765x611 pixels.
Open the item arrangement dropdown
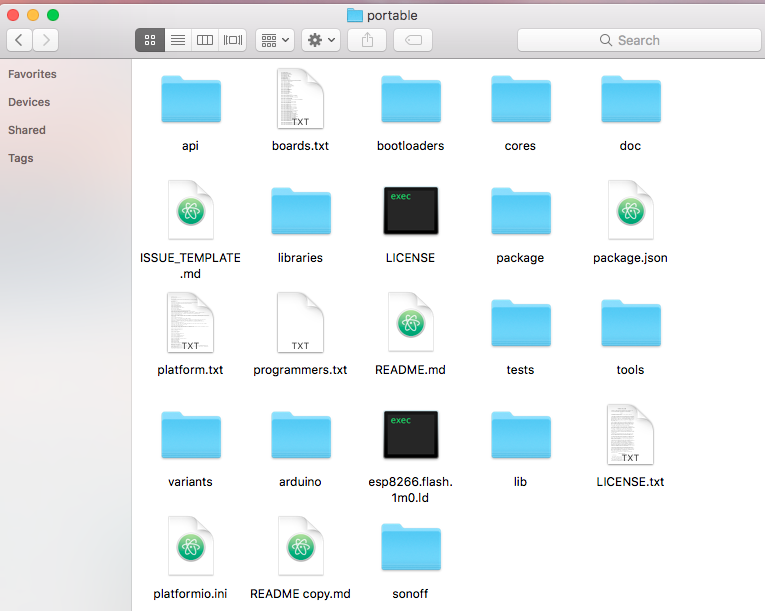[275, 40]
